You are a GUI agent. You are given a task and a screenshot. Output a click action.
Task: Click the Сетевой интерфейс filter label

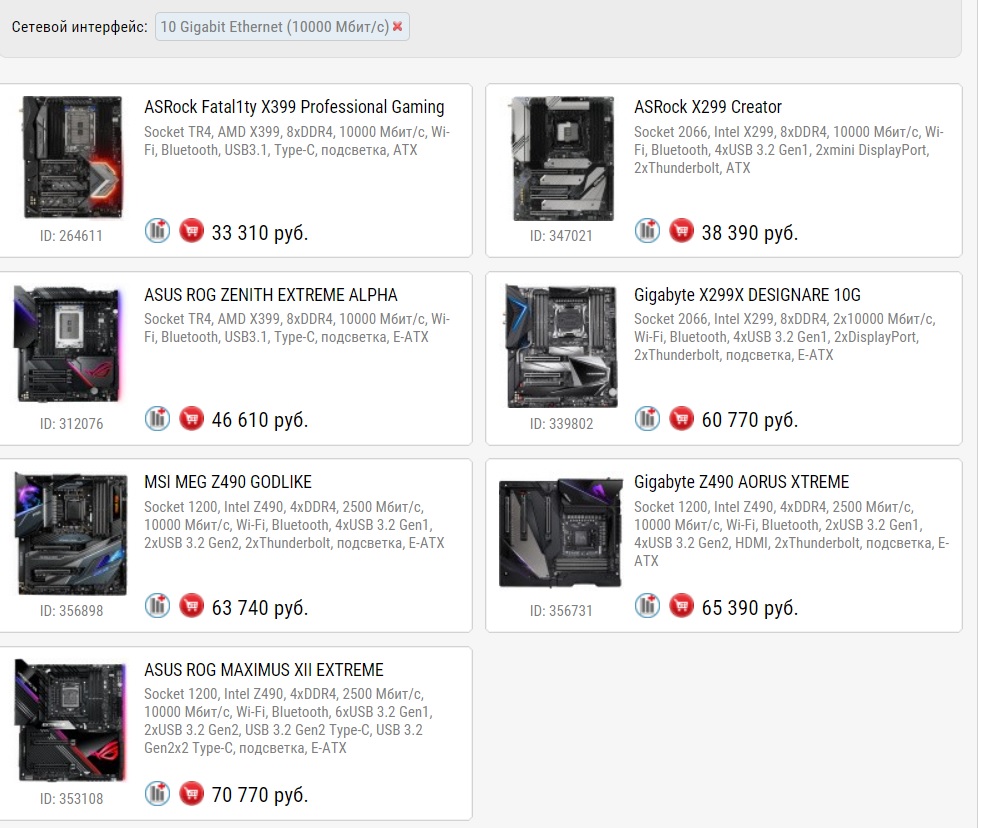(x=80, y=27)
